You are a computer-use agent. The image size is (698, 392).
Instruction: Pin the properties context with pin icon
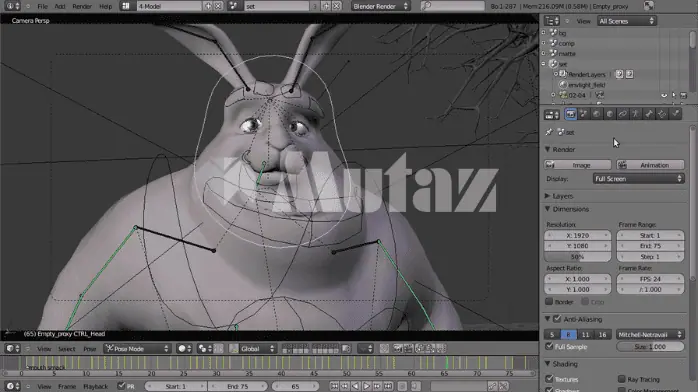[x=549, y=132]
